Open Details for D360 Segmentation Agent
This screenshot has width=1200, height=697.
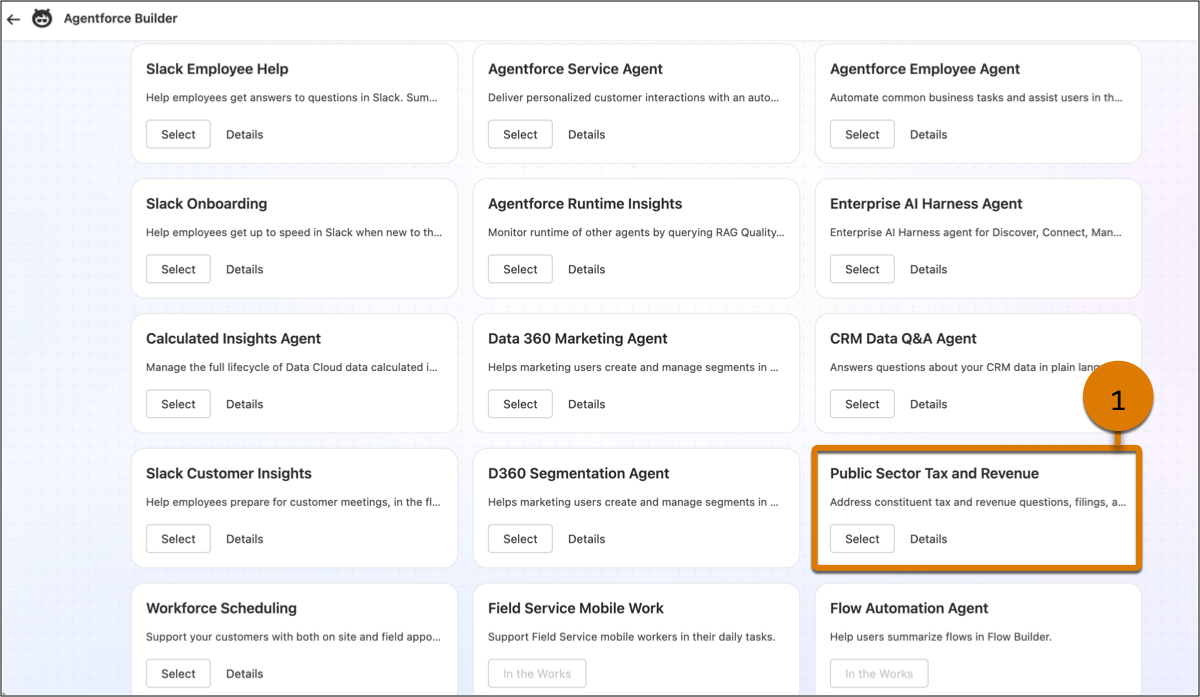(586, 539)
